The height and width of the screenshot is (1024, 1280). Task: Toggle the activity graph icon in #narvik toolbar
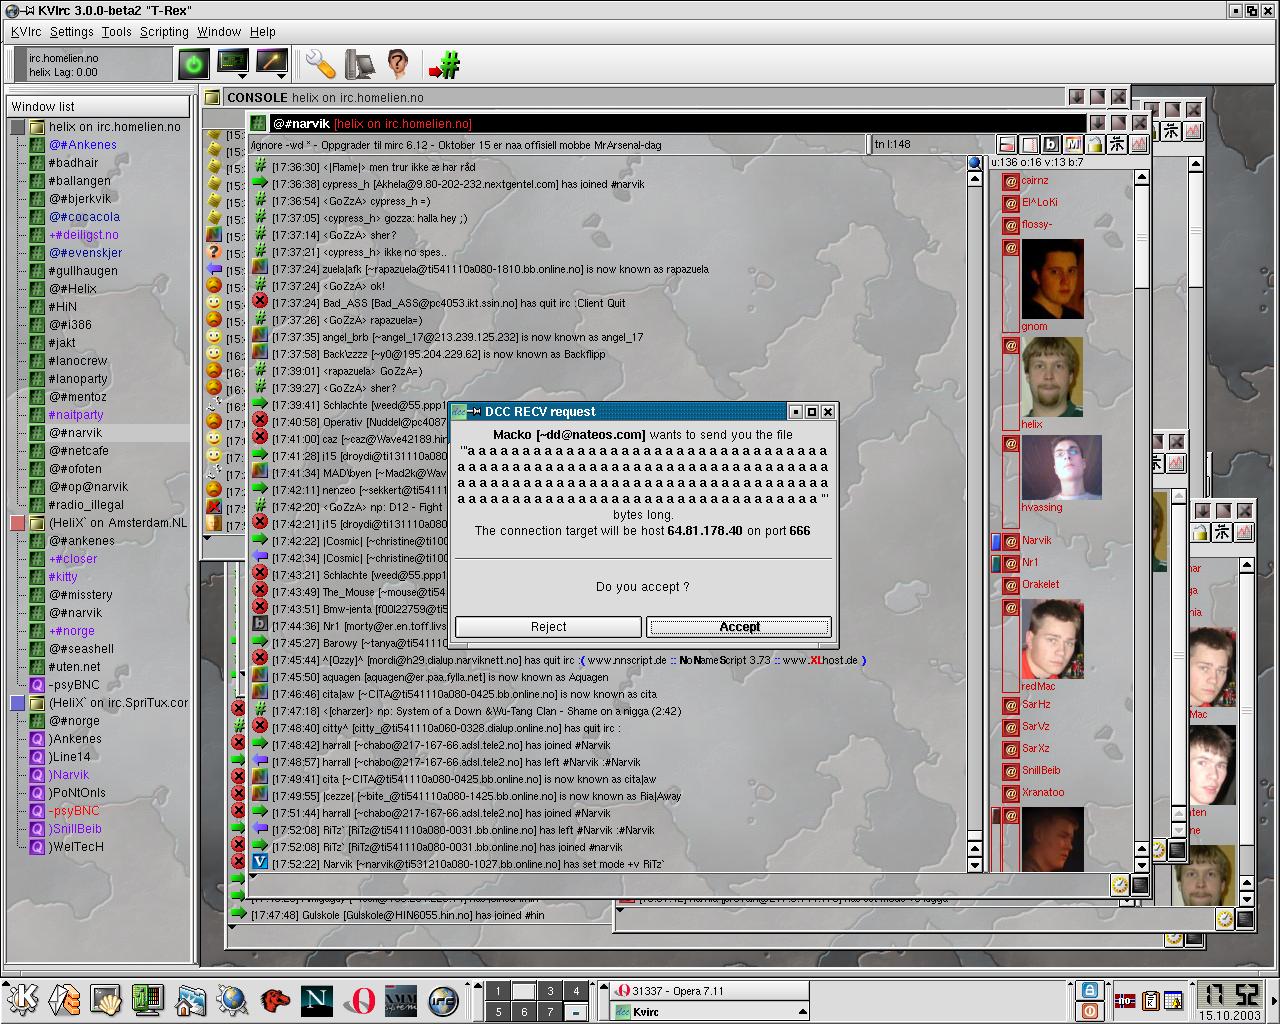(x=1139, y=145)
